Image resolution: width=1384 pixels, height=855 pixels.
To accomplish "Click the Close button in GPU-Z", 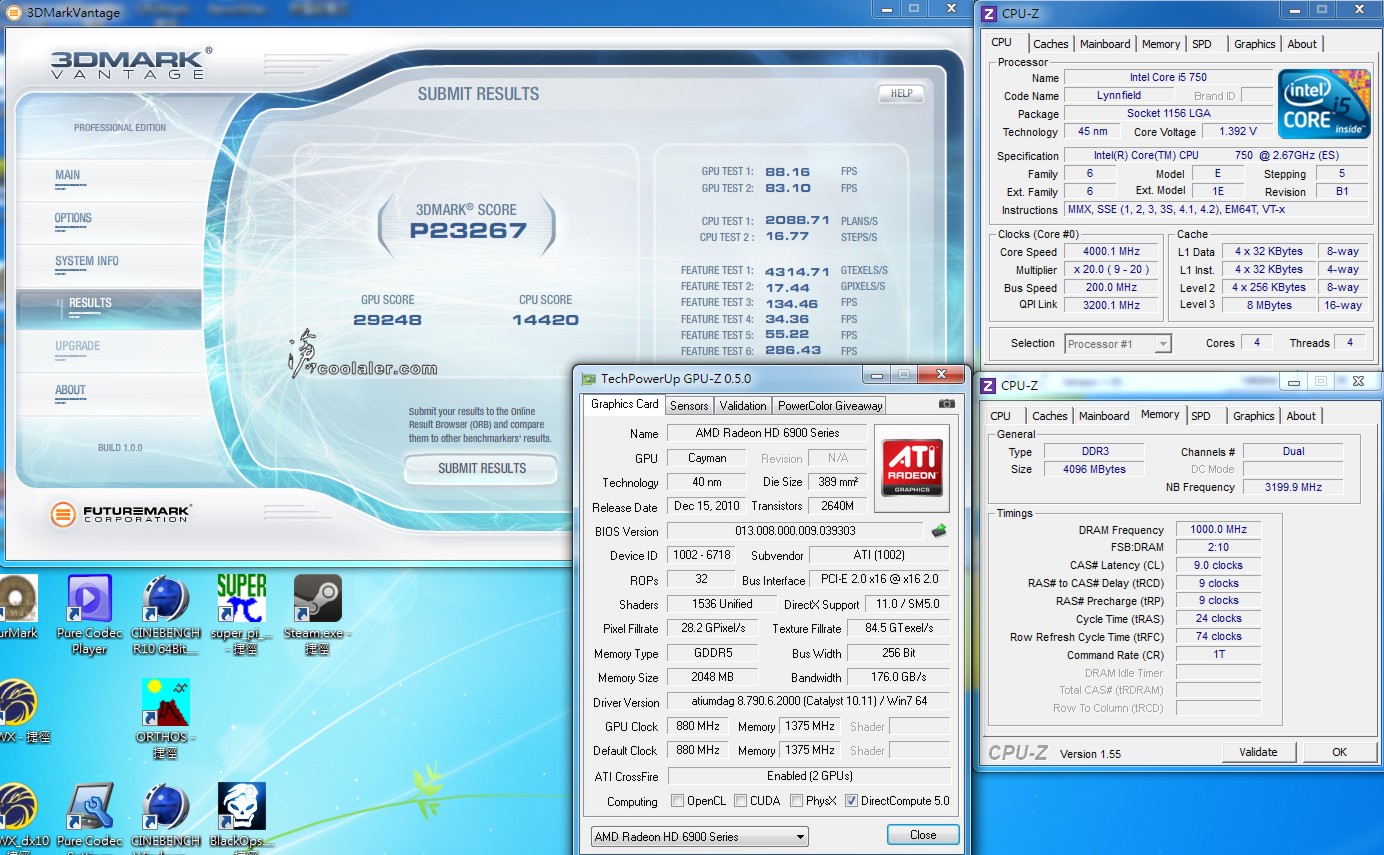I will (x=923, y=835).
